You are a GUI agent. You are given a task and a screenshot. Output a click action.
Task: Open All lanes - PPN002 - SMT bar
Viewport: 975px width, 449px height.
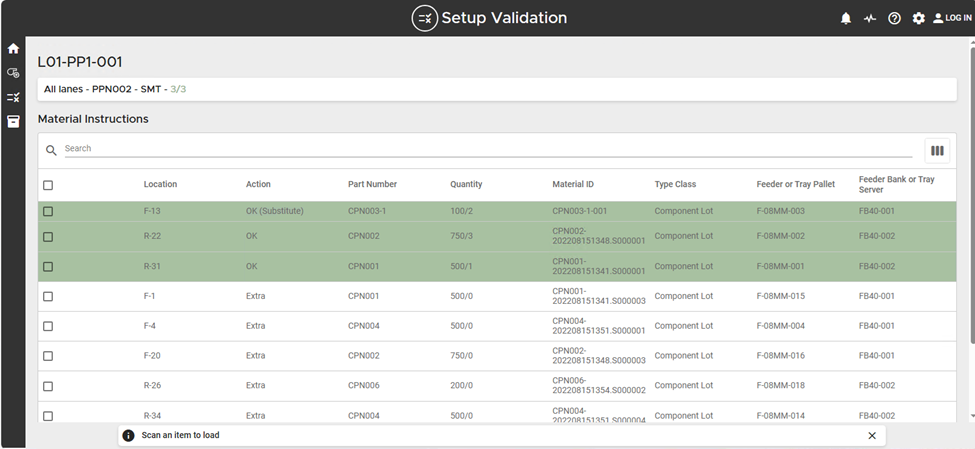pyautogui.click(x=497, y=90)
